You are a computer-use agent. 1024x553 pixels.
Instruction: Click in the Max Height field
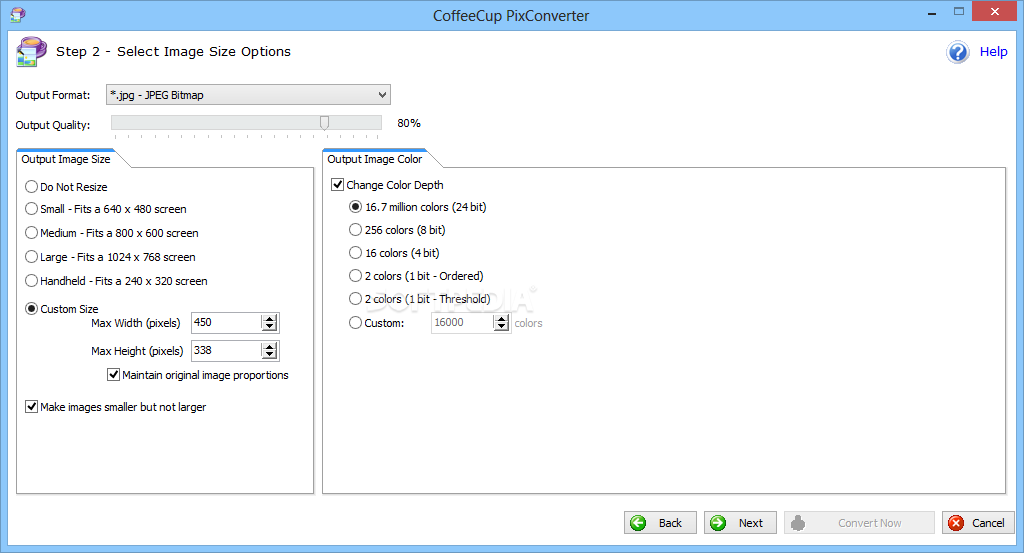point(226,351)
